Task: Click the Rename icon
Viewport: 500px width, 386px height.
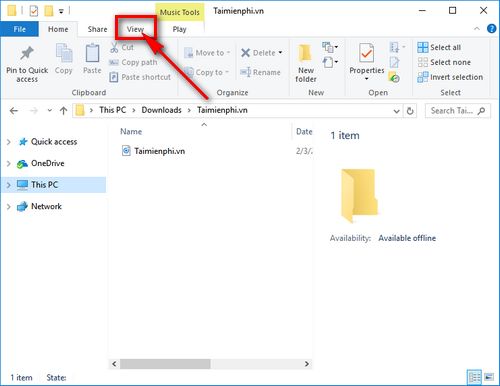Action: 245,72
